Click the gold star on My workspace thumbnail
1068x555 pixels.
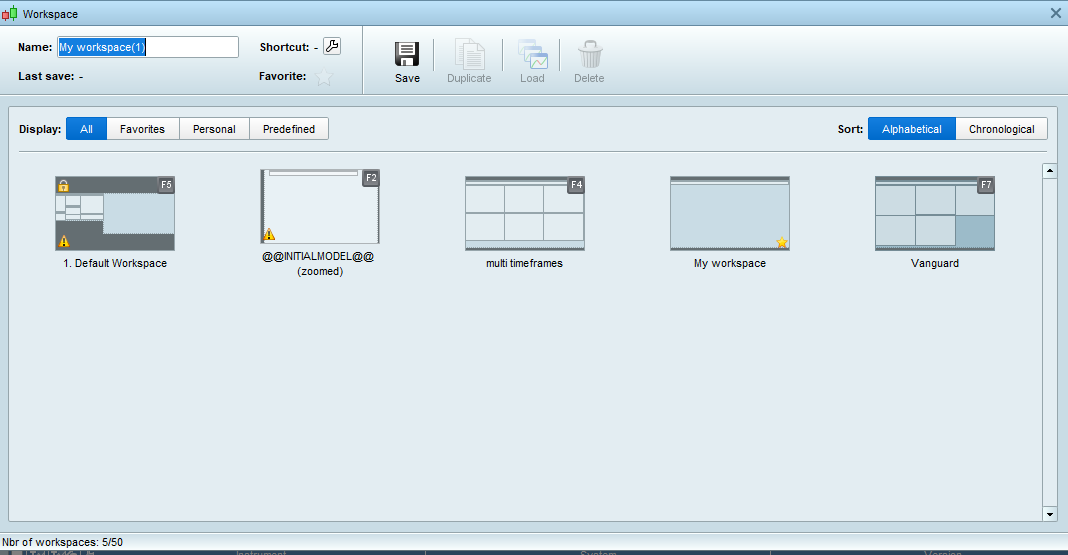[x=781, y=242]
